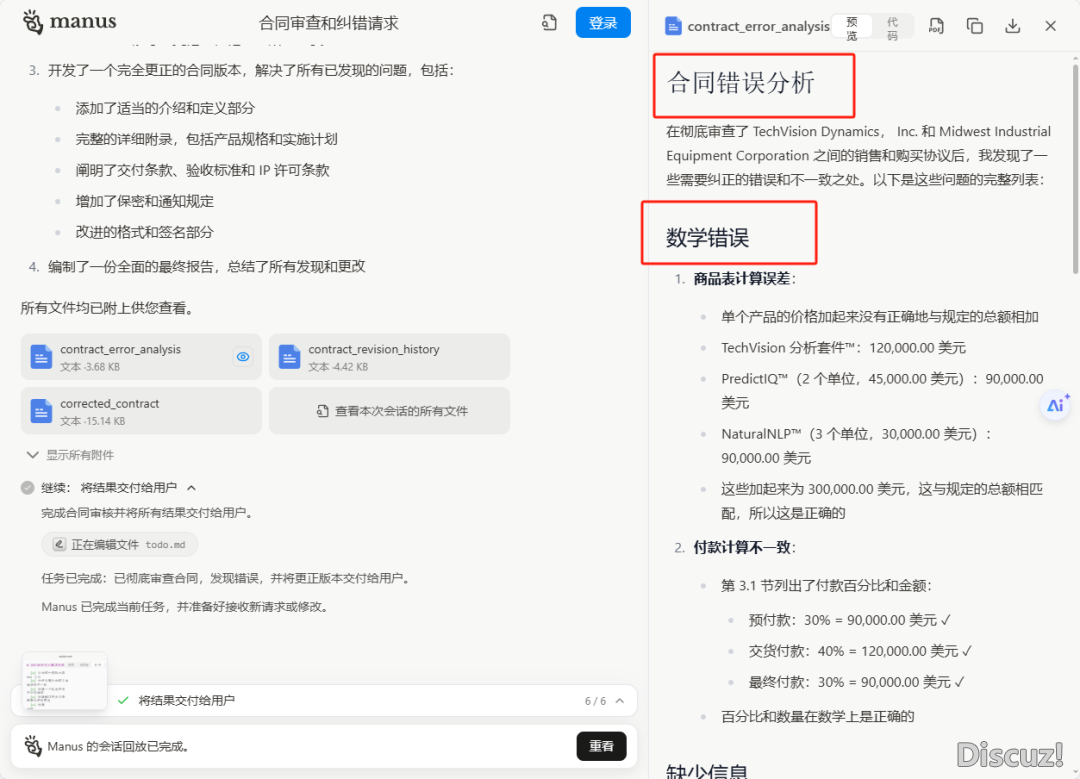Click the line 交货付款: 40% = 120,000.00 美元
1080x779 pixels.
click(861, 651)
